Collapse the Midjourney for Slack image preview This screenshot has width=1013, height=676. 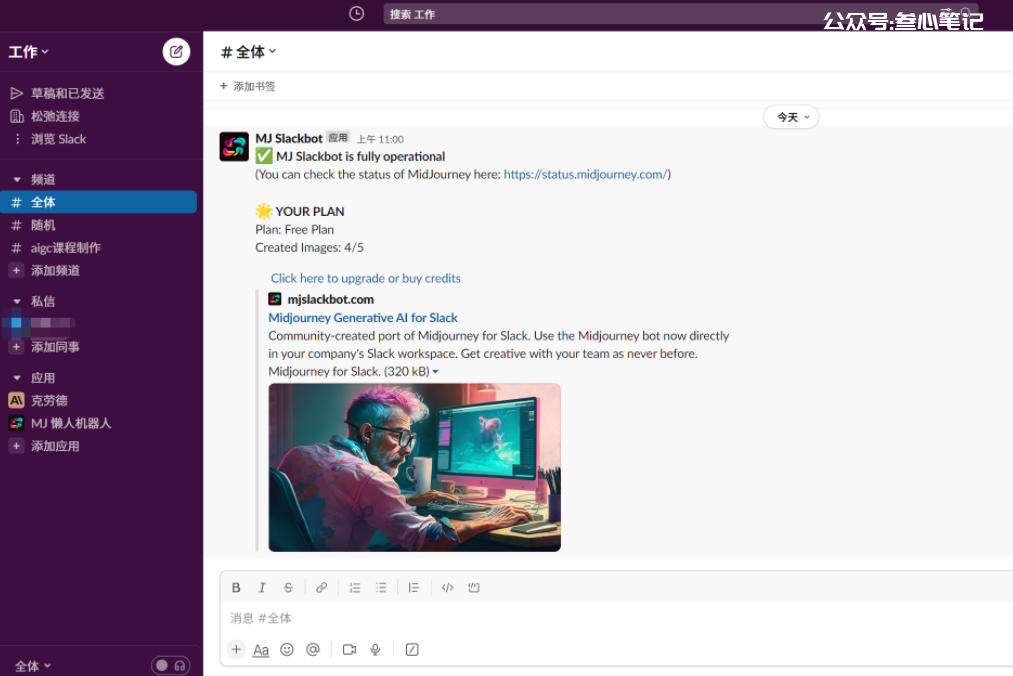(x=435, y=372)
